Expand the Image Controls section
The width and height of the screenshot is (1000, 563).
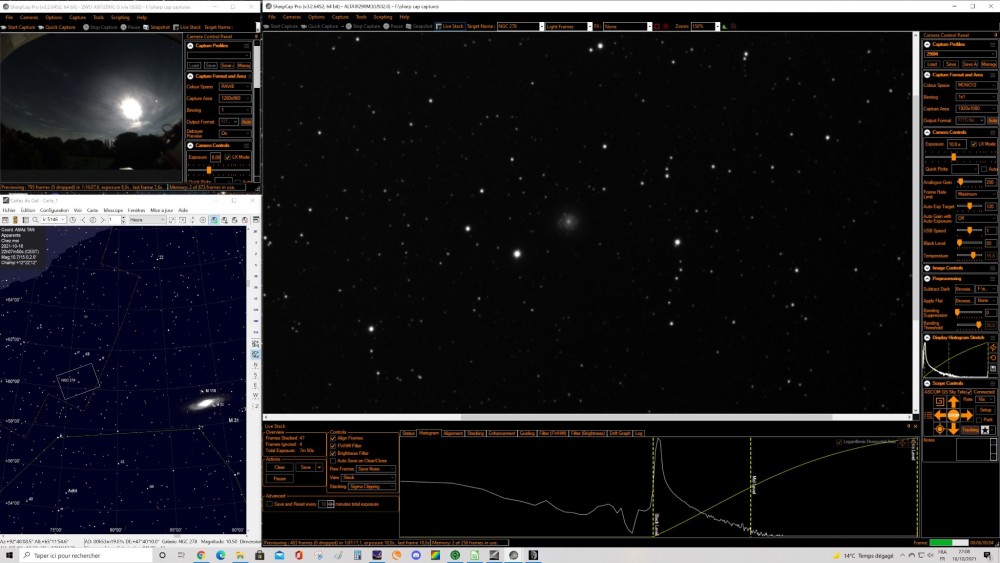(927, 268)
